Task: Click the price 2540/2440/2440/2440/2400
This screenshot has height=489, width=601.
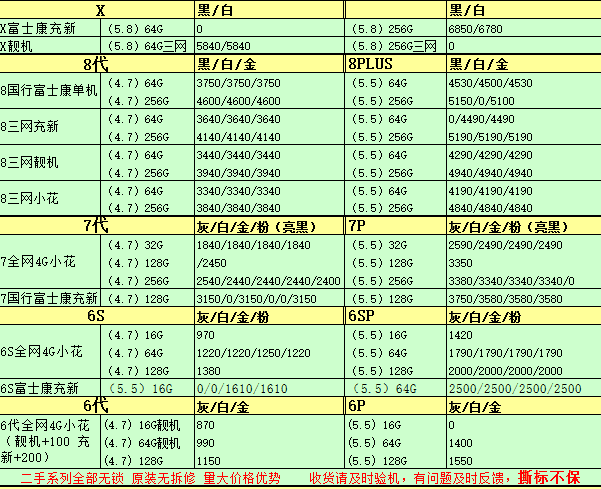Action: click(x=268, y=281)
